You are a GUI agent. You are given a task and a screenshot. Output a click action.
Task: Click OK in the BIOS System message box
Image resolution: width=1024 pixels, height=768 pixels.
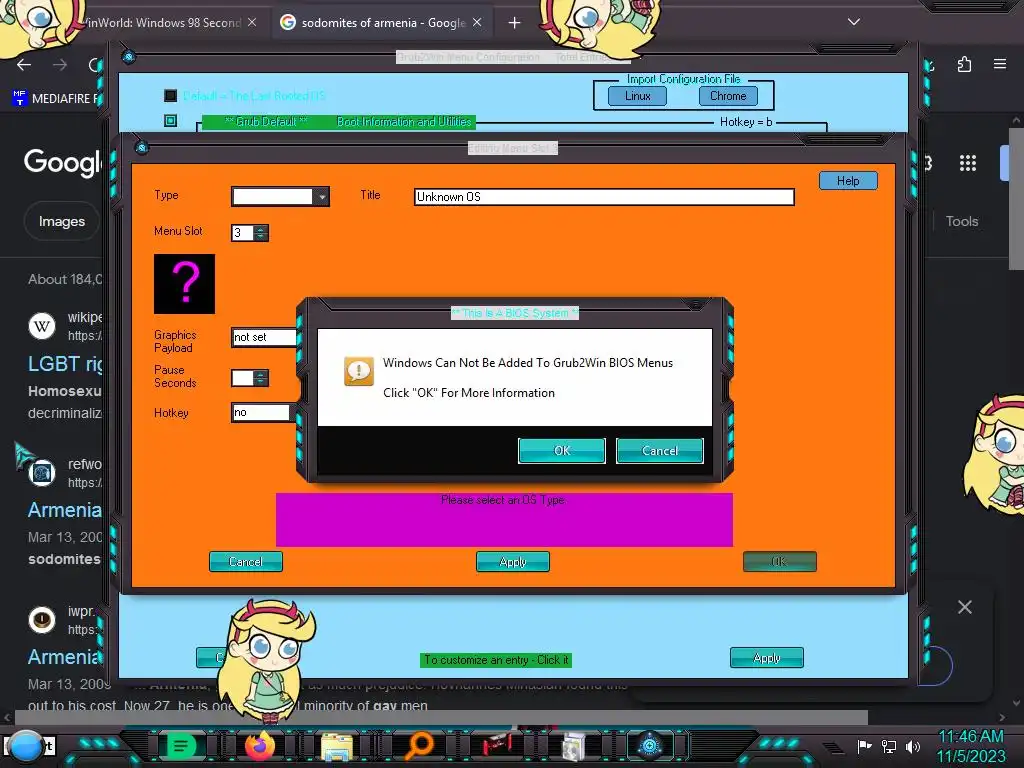(562, 451)
